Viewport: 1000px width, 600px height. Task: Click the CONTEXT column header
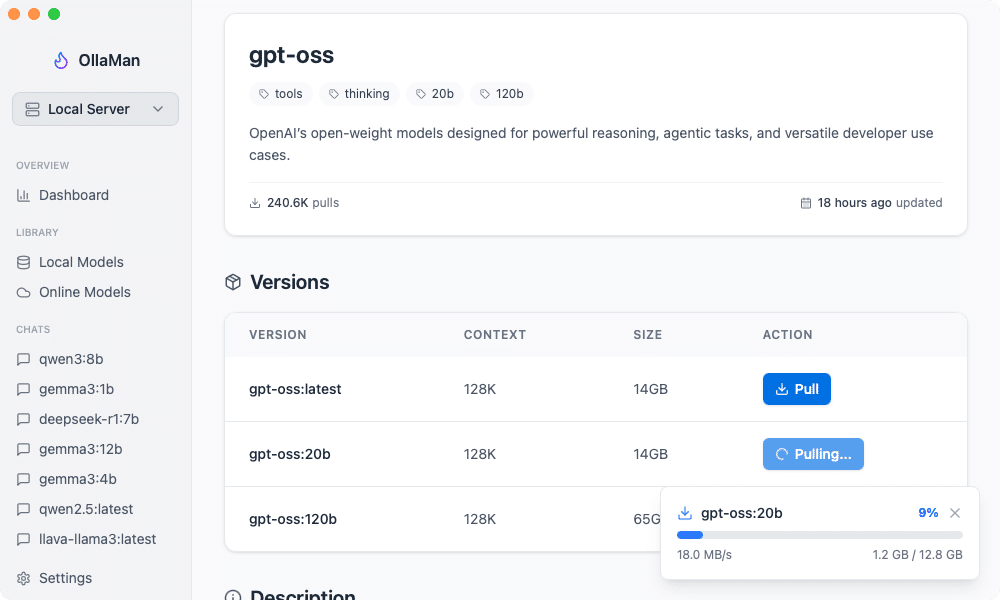point(495,335)
